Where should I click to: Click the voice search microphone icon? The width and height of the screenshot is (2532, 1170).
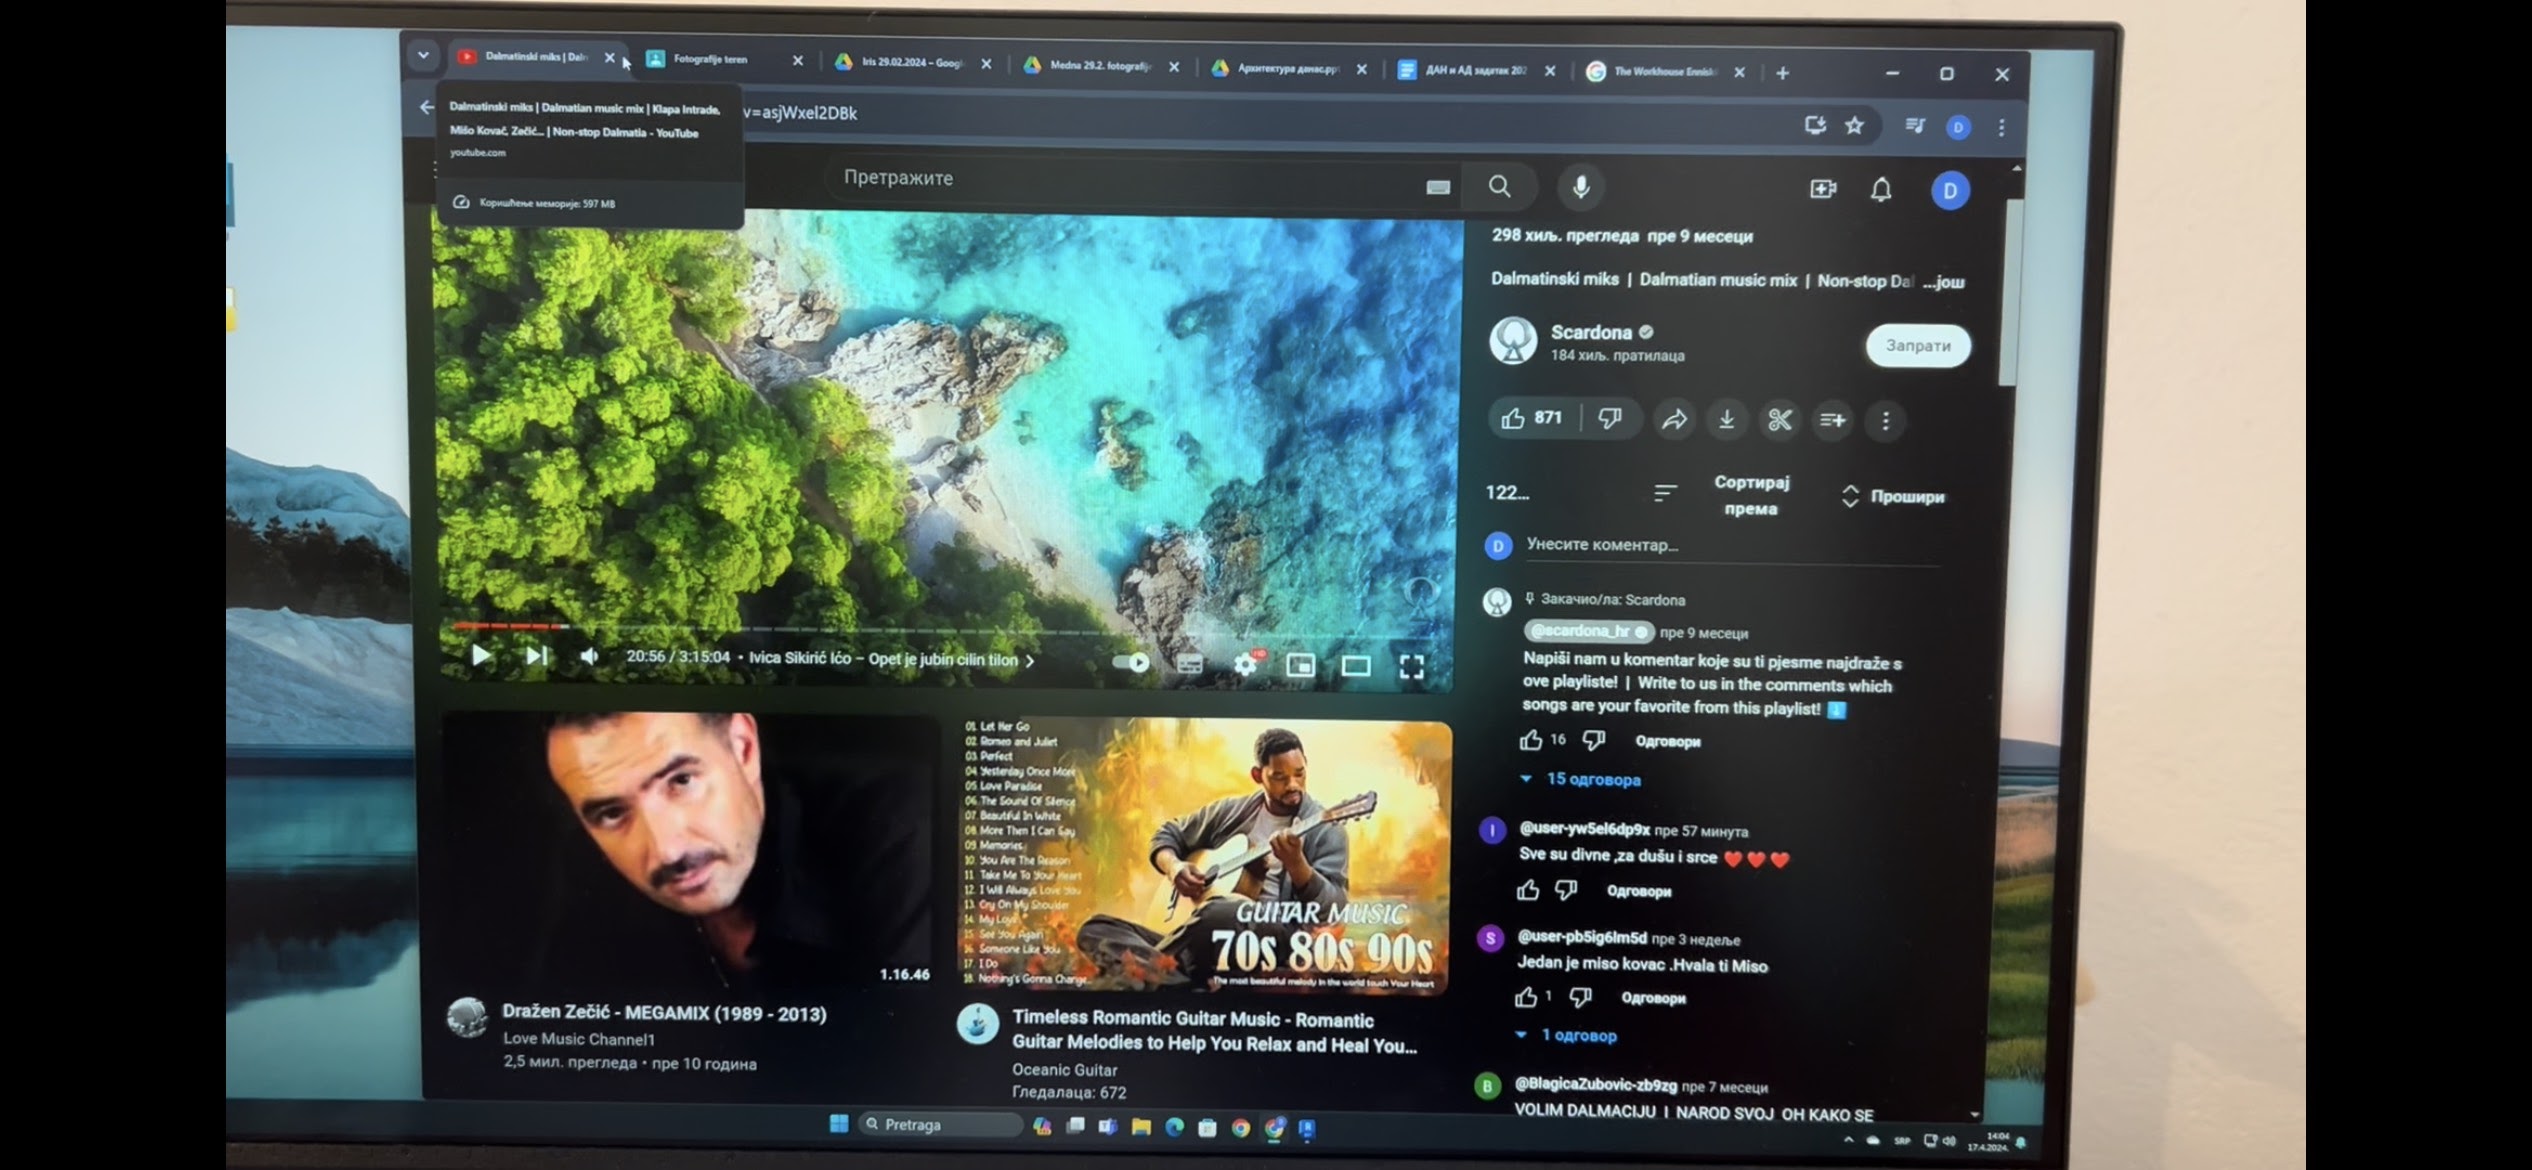pyautogui.click(x=1581, y=187)
